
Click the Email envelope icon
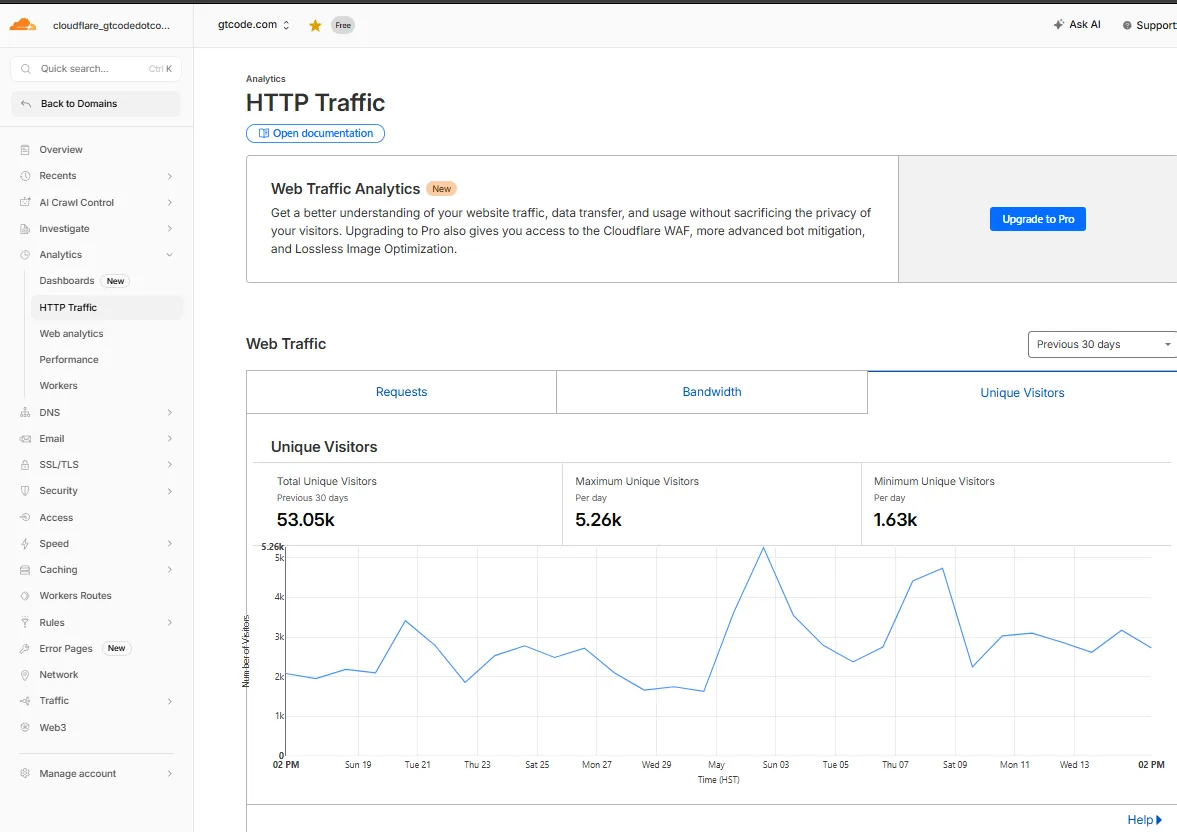25,439
